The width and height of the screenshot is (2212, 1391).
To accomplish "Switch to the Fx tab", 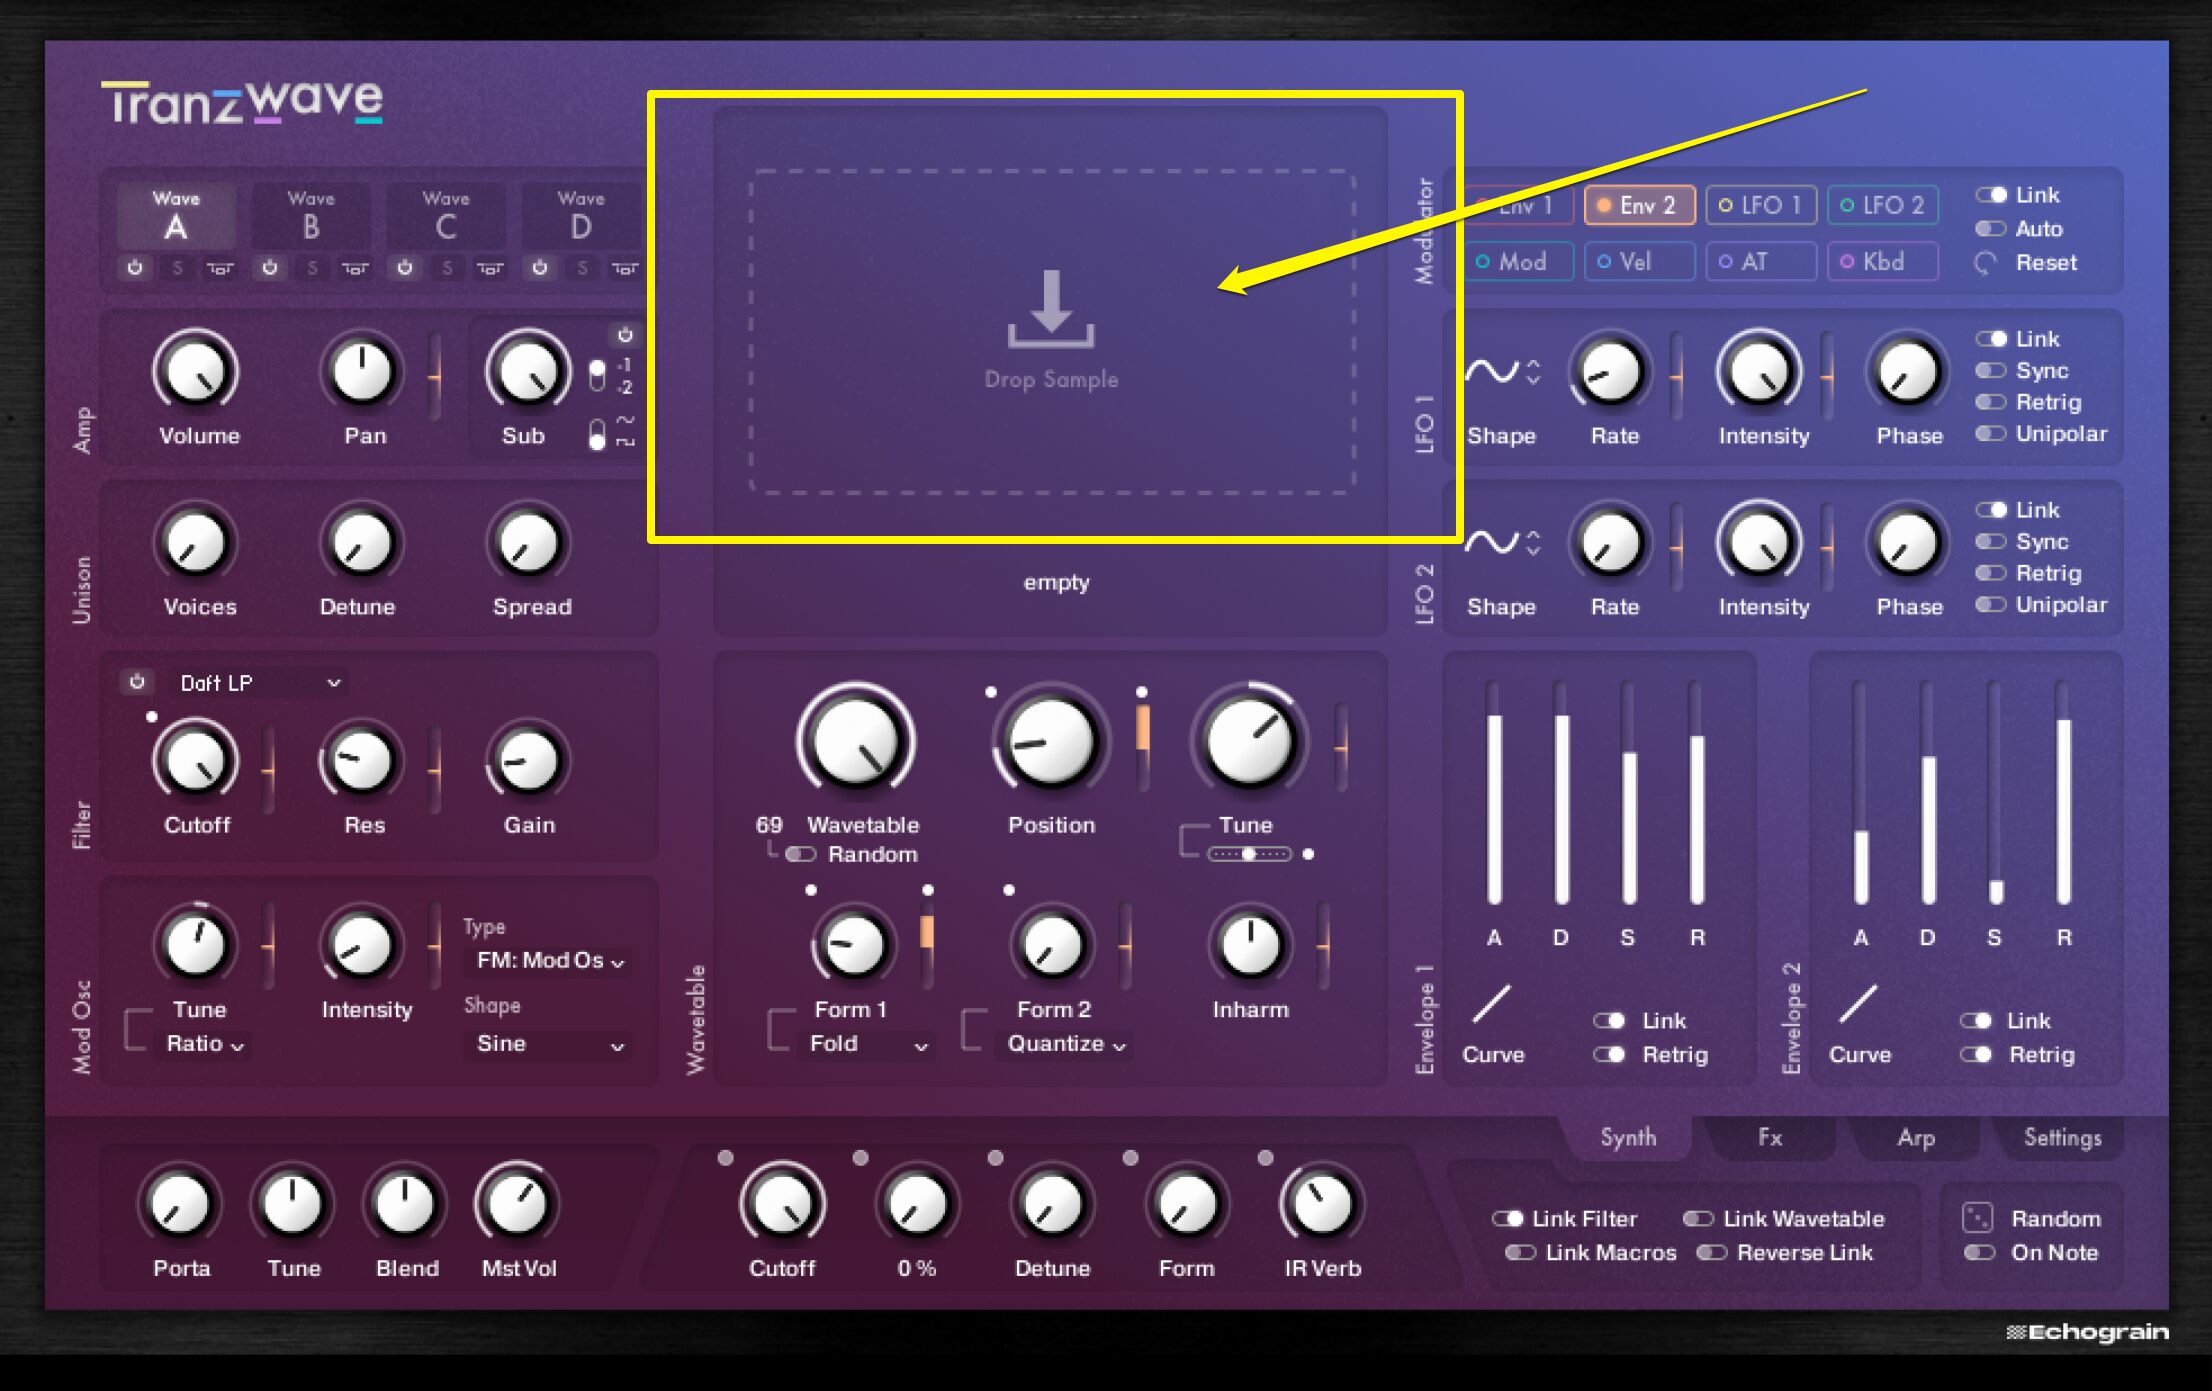I will click(1770, 1137).
